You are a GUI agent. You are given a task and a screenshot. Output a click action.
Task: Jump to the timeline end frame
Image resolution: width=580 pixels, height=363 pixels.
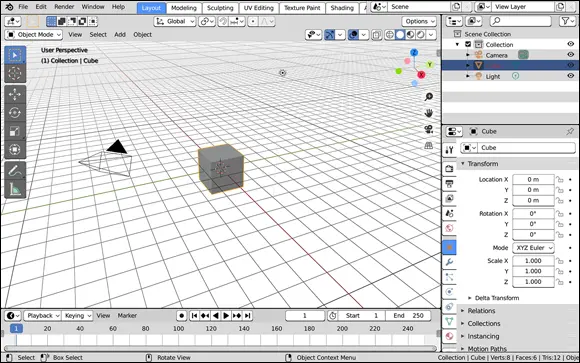pyautogui.click(x=248, y=316)
